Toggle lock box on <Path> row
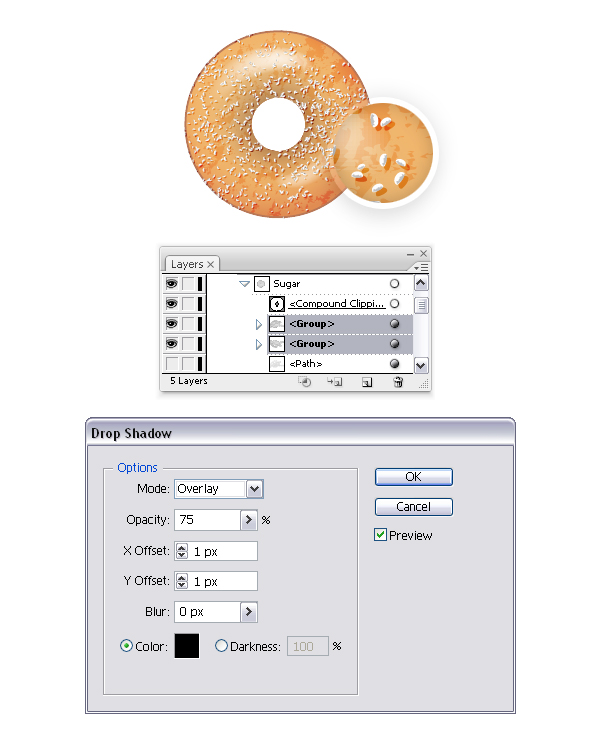600x740 pixels. [x=188, y=364]
